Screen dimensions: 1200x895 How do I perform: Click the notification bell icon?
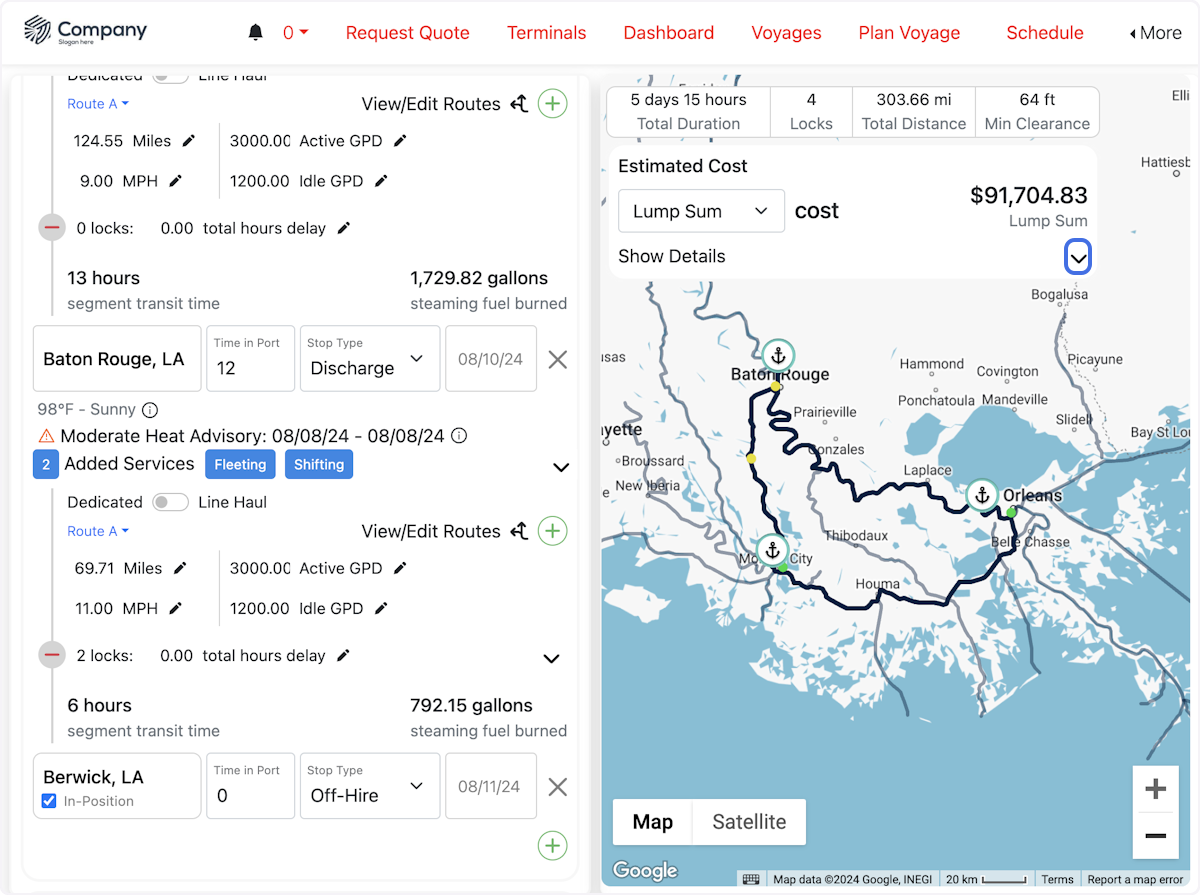(x=255, y=33)
